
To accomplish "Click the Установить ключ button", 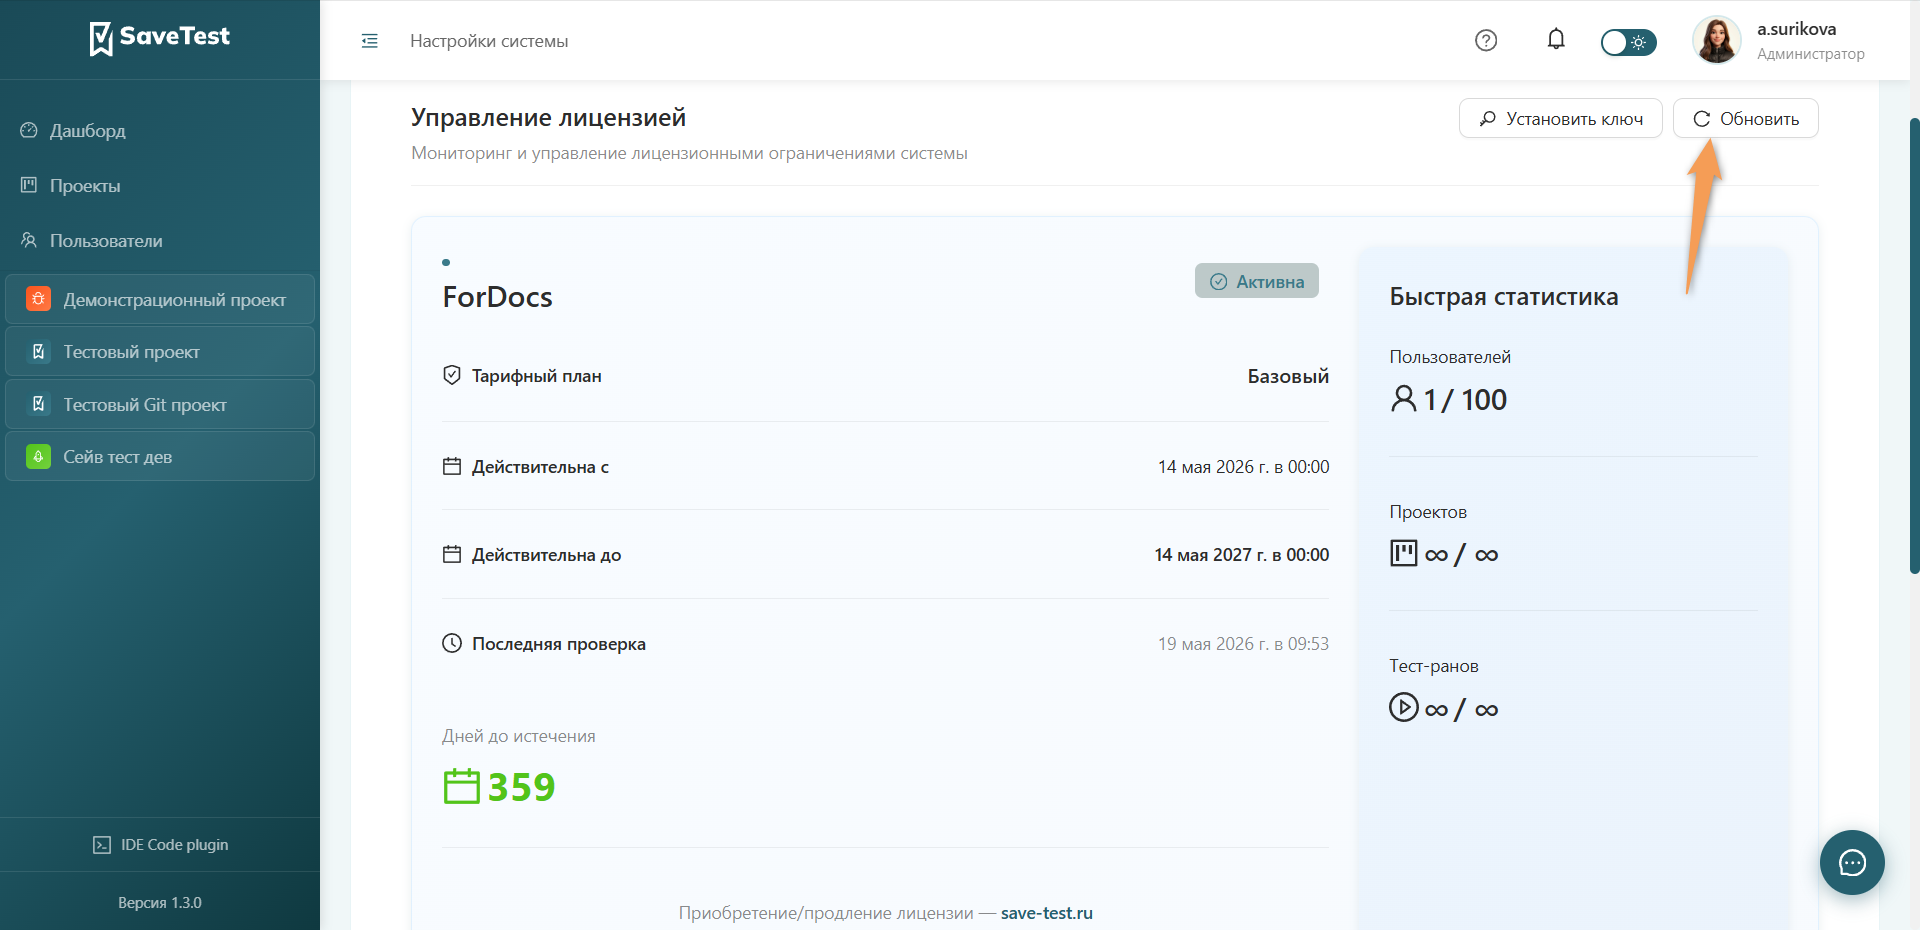I will coord(1560,118).
